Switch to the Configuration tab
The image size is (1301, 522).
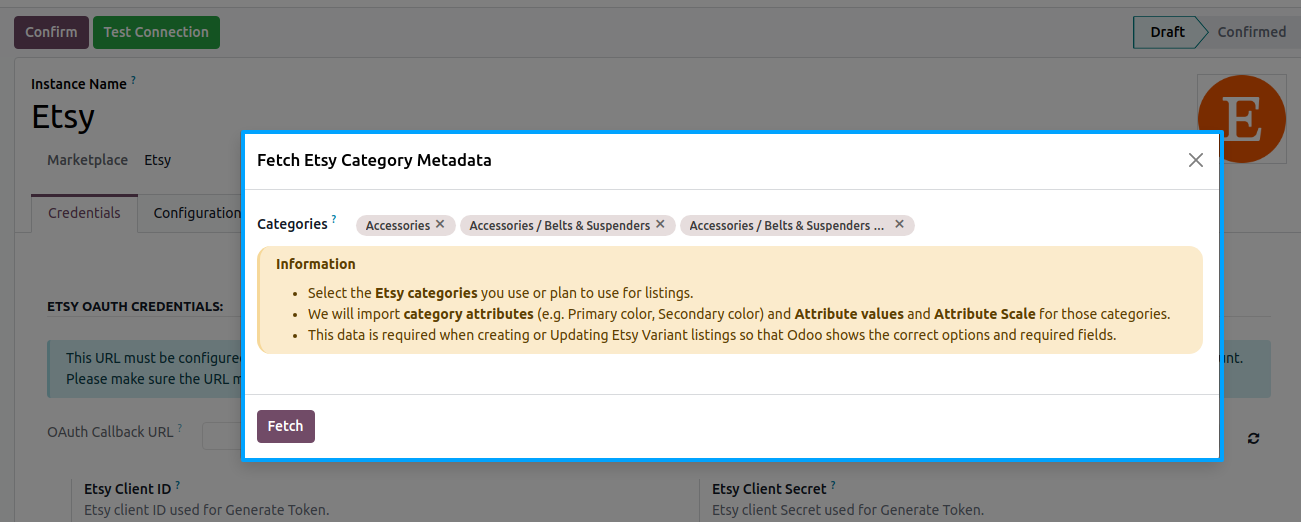[197, 213]
